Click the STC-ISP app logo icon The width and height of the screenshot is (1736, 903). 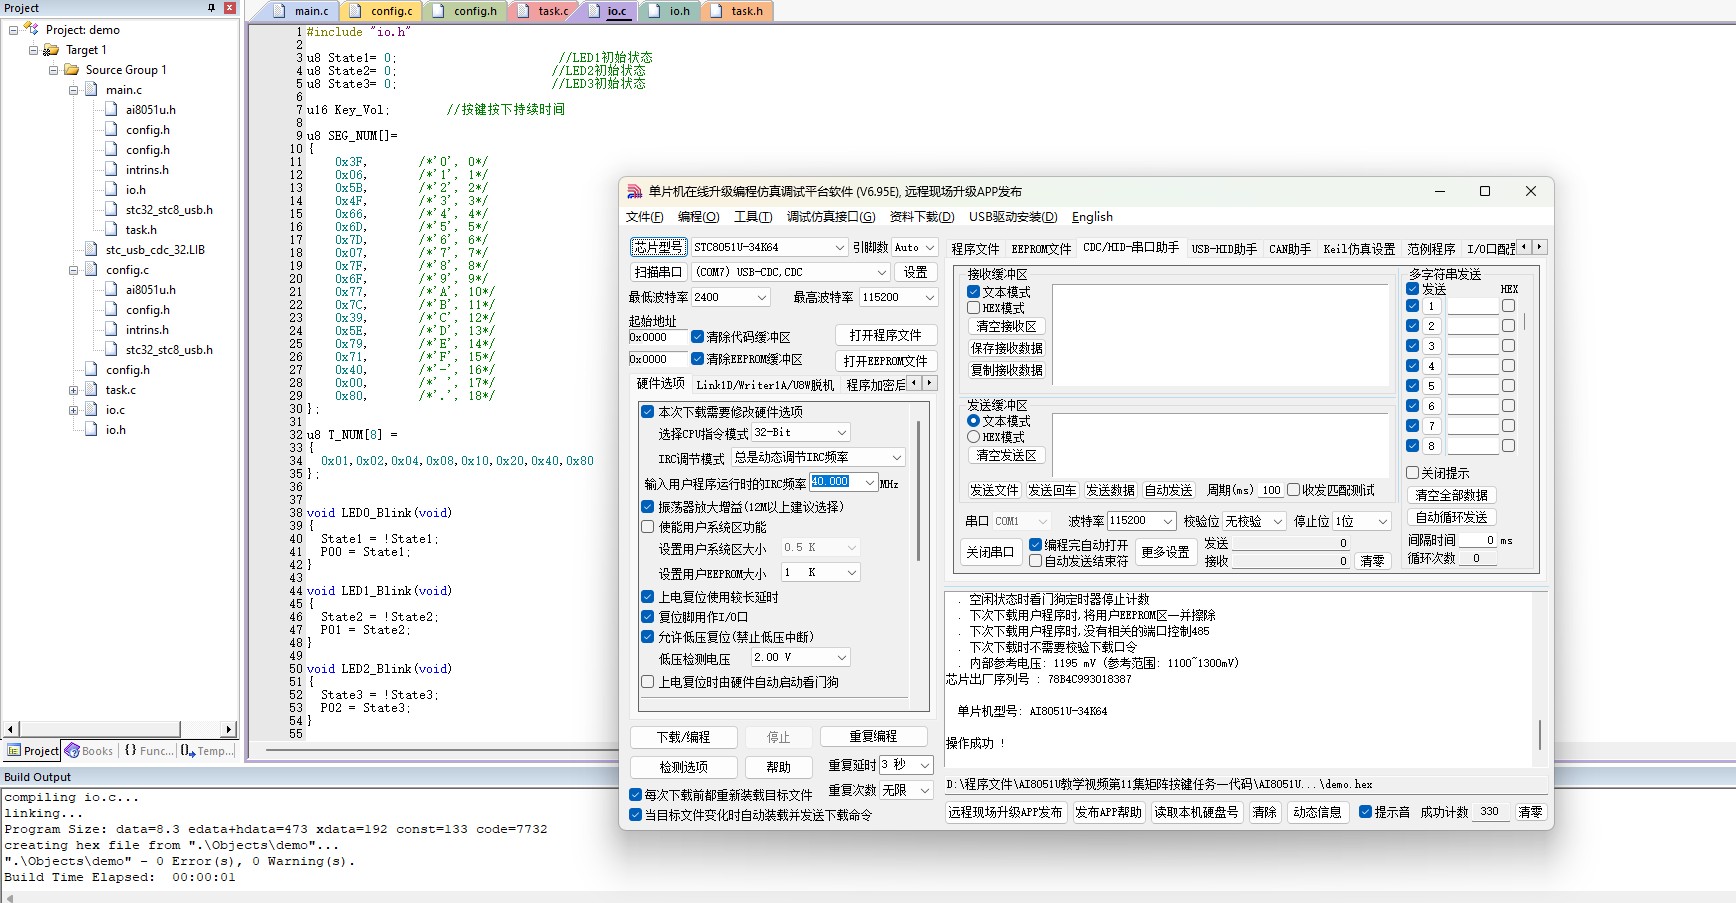[x=634, y=191]
